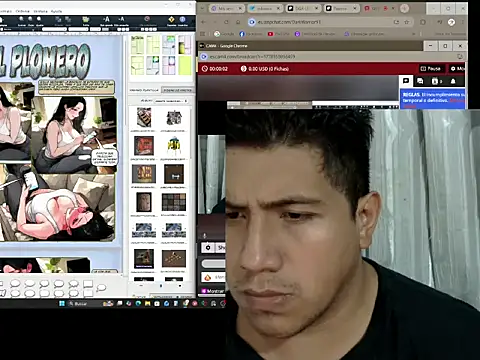The image size is (480, 360).
Task: Open the Chrome three-dot menu
Action: pyautogui.click(x=463, y=22)
